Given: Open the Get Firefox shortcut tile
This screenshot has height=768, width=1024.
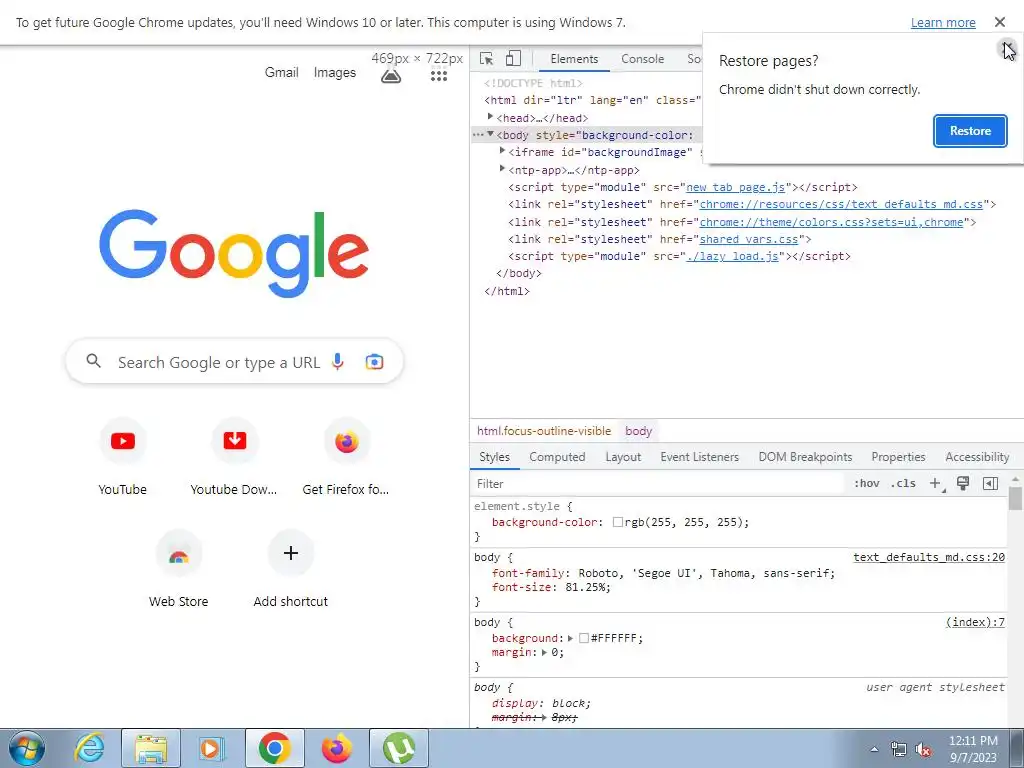Looking at the screenshot, I should coord(346,456).
